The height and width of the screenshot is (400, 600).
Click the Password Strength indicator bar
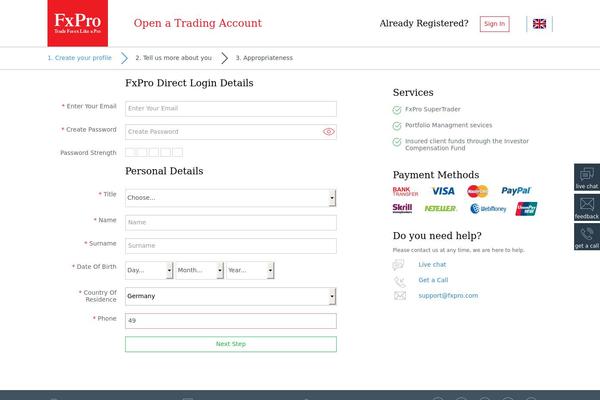[x=154, y=152]
